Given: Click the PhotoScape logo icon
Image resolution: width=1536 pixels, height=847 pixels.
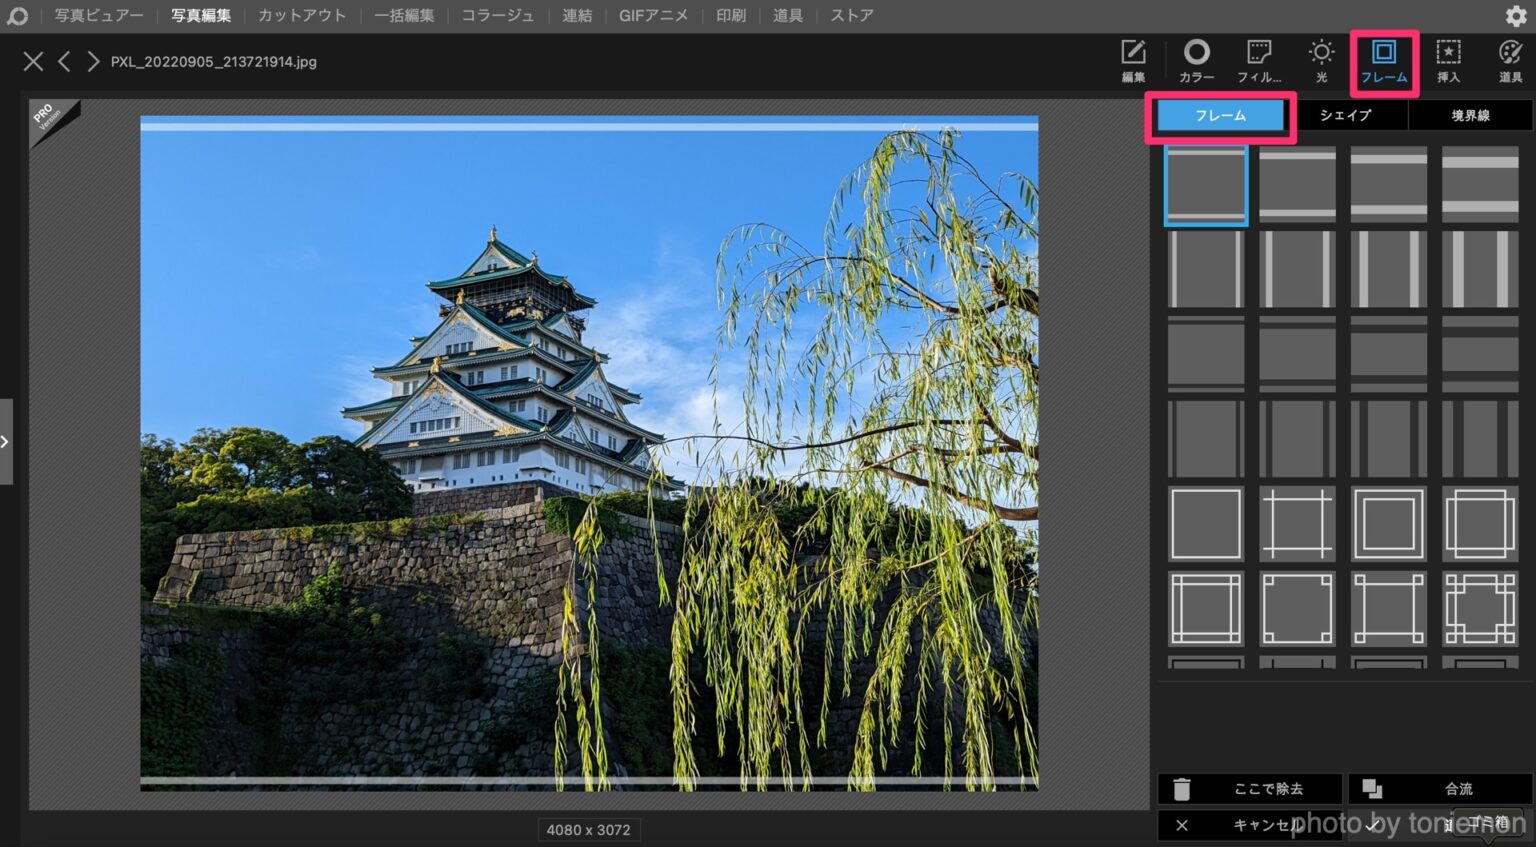Looking at the screenshot, I should coord(17,15).
